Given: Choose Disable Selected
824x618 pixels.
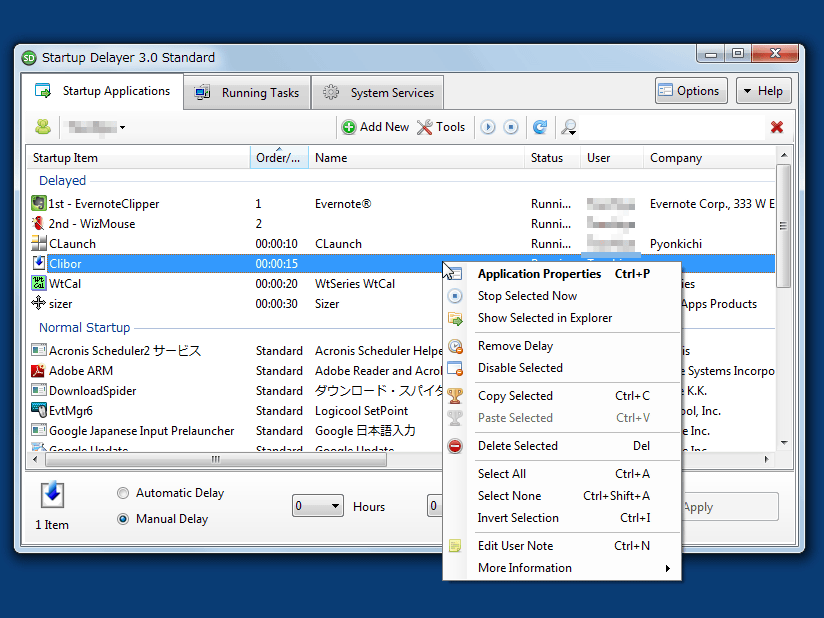Looking at the screenshot, I should point(563,368).
